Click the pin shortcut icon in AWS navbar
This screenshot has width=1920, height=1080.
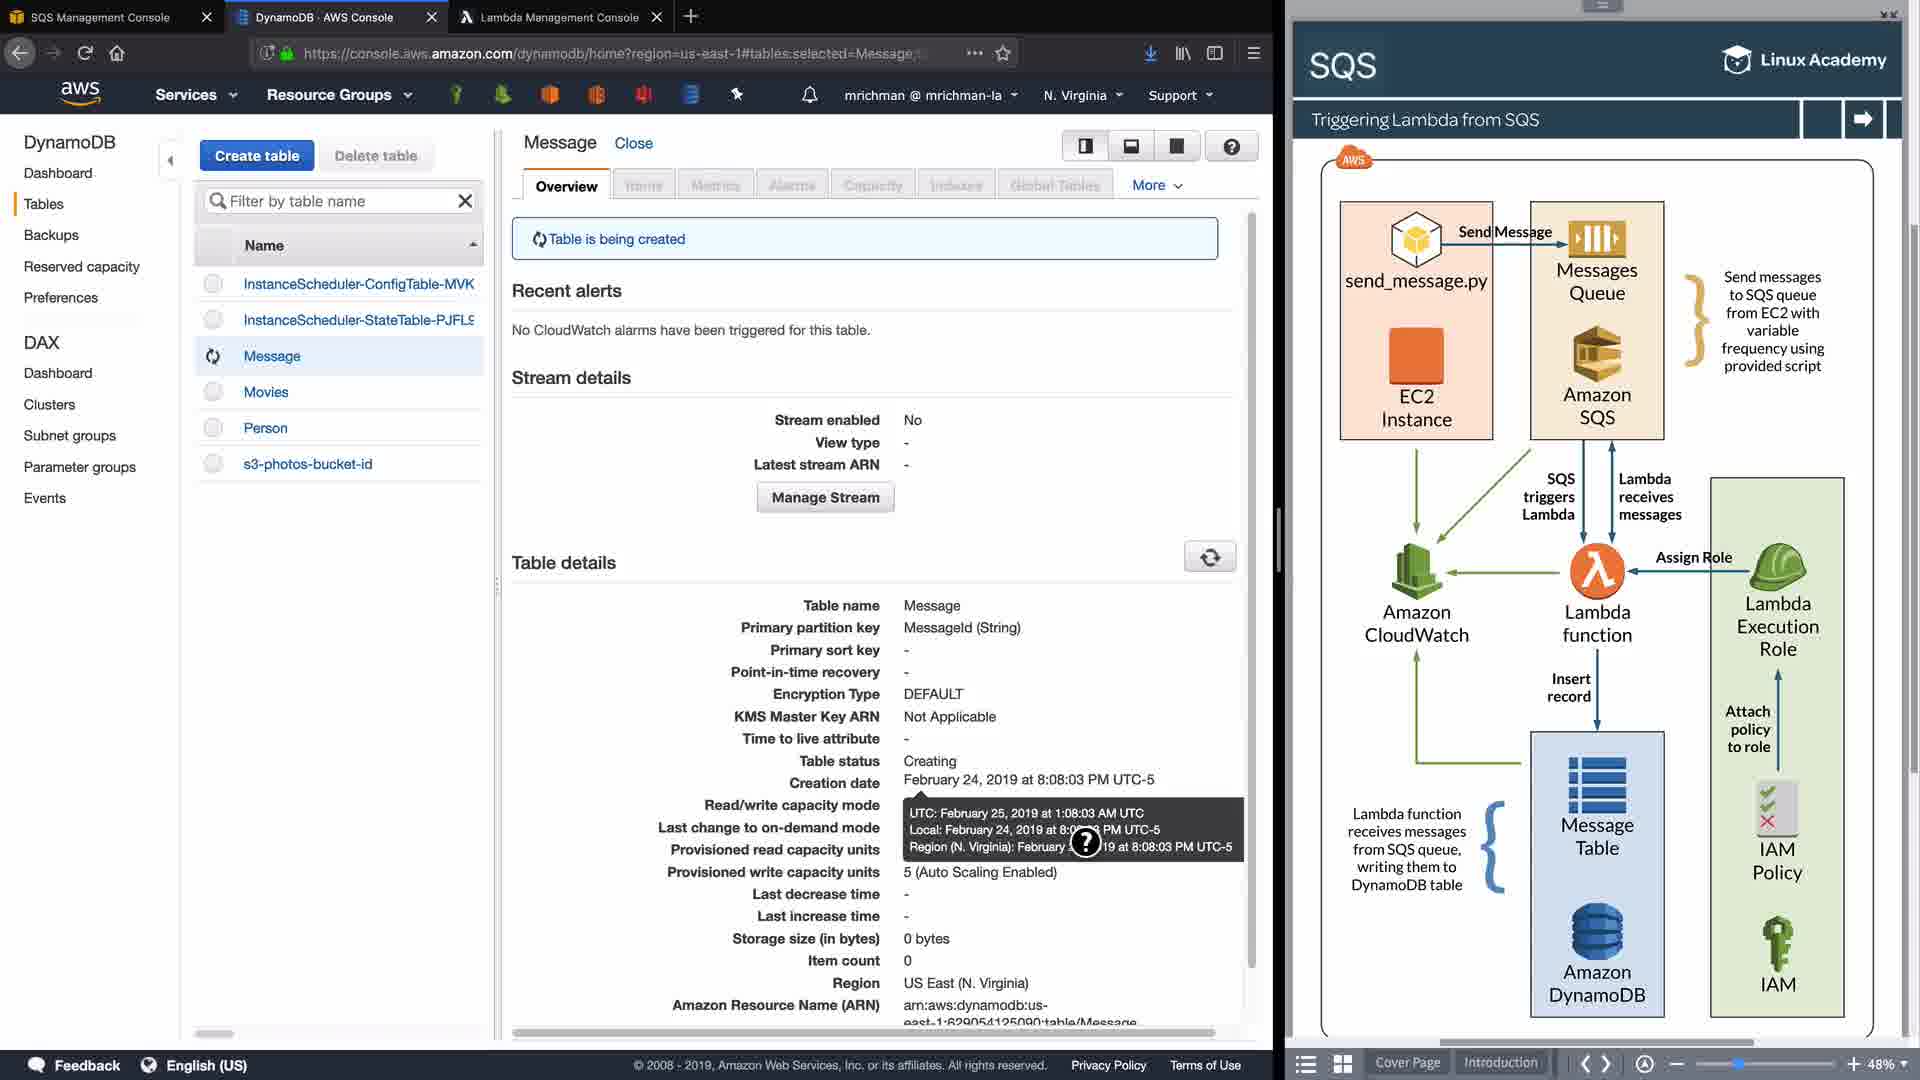click(737, 95)
